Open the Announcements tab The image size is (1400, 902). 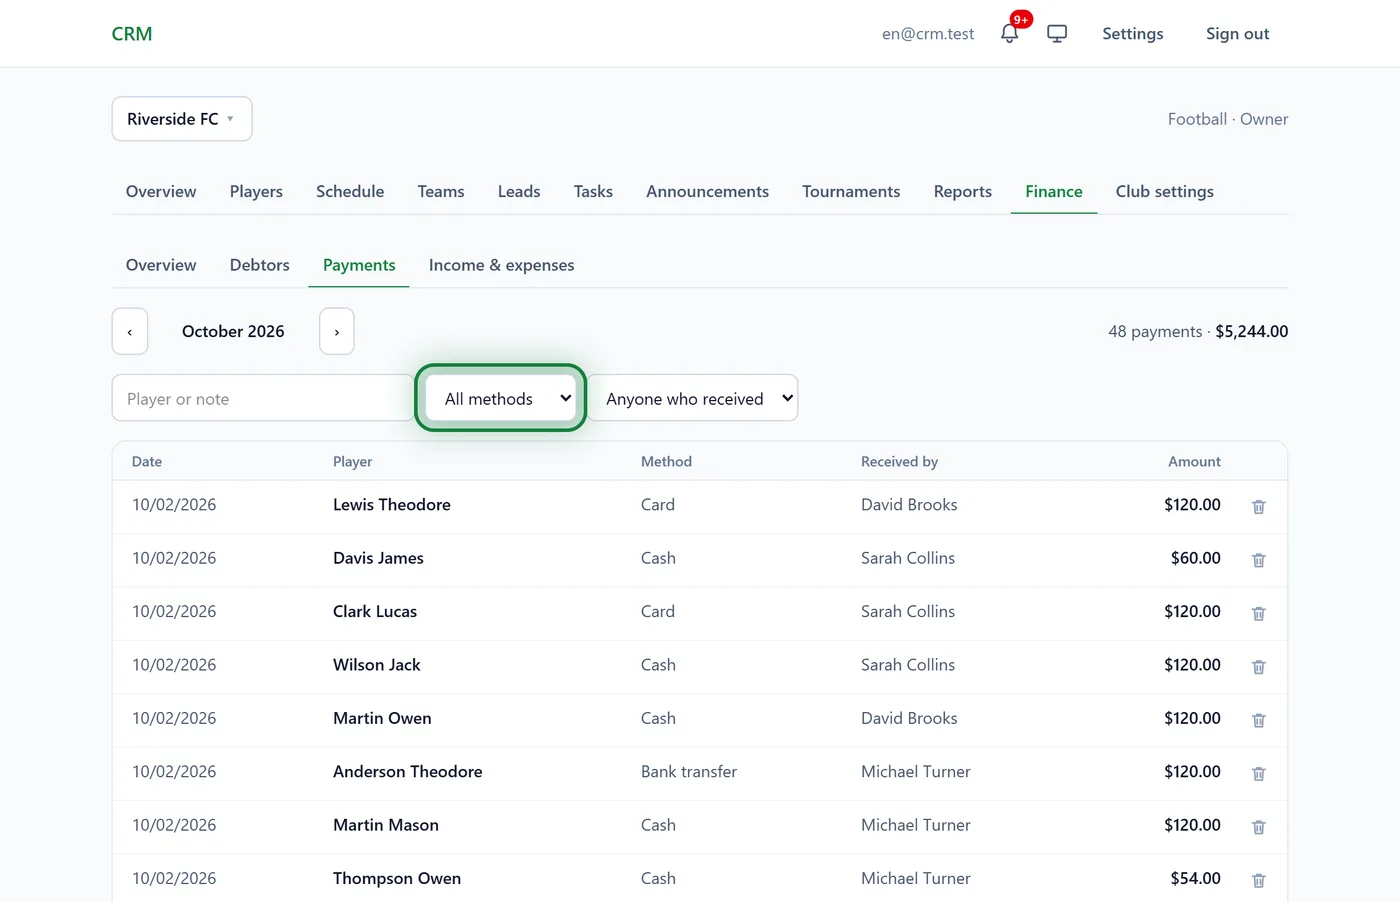(x=707, y=191)
